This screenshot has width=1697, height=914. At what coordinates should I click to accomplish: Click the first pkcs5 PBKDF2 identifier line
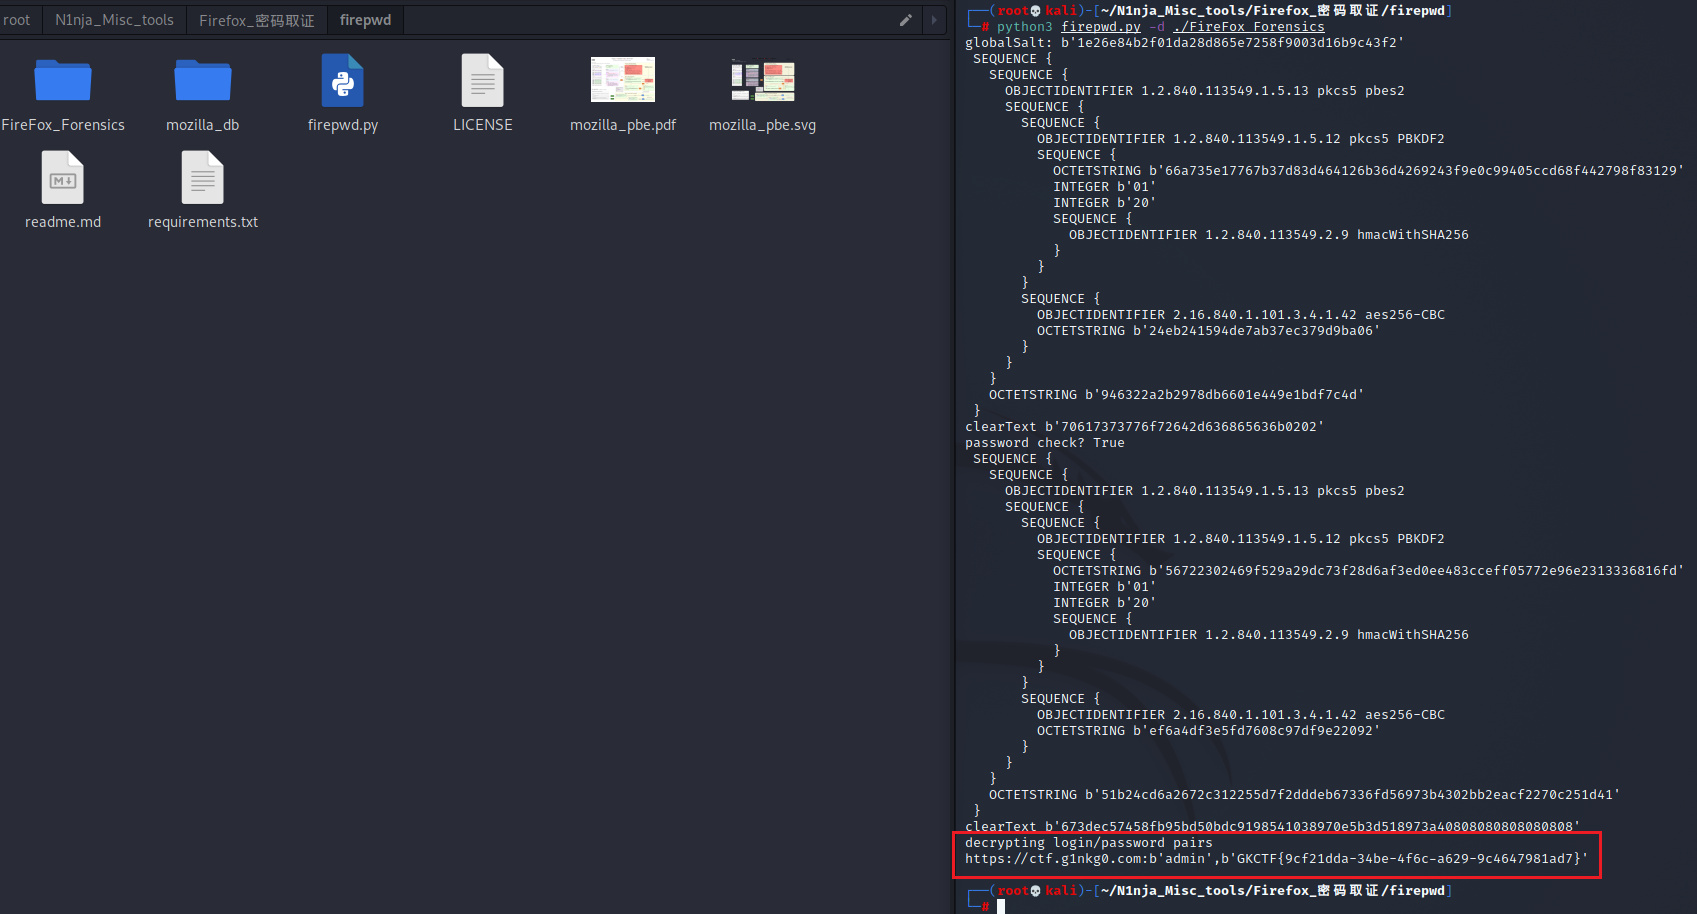pyautogui.click(x=1240, y=139)
